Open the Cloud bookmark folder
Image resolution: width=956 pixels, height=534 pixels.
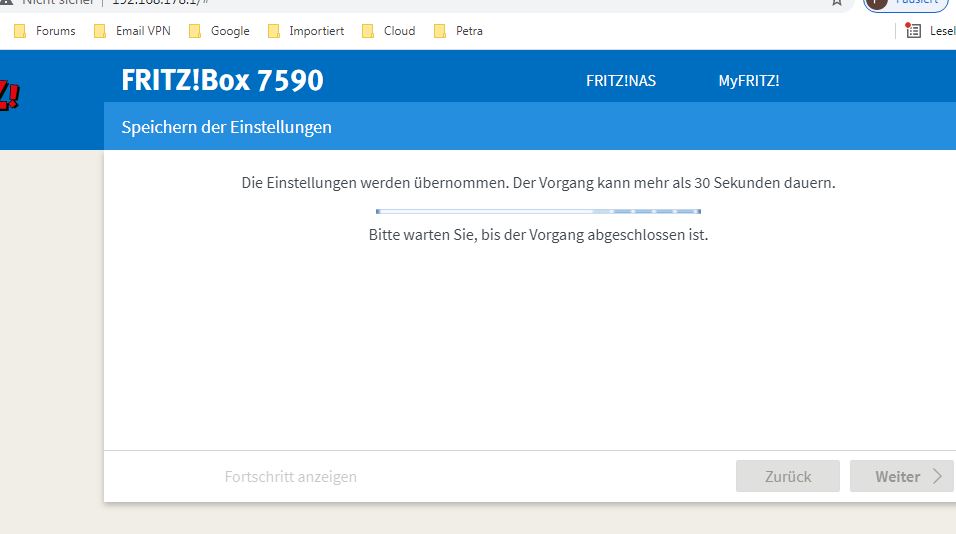(x=389, y=31)
